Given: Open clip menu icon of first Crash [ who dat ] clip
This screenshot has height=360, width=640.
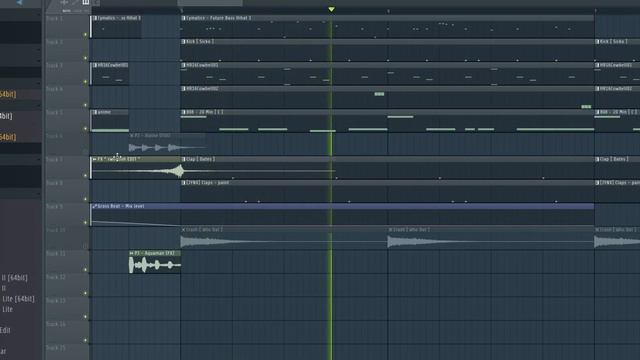Looking at the screenshot, I should coord(183,230).
